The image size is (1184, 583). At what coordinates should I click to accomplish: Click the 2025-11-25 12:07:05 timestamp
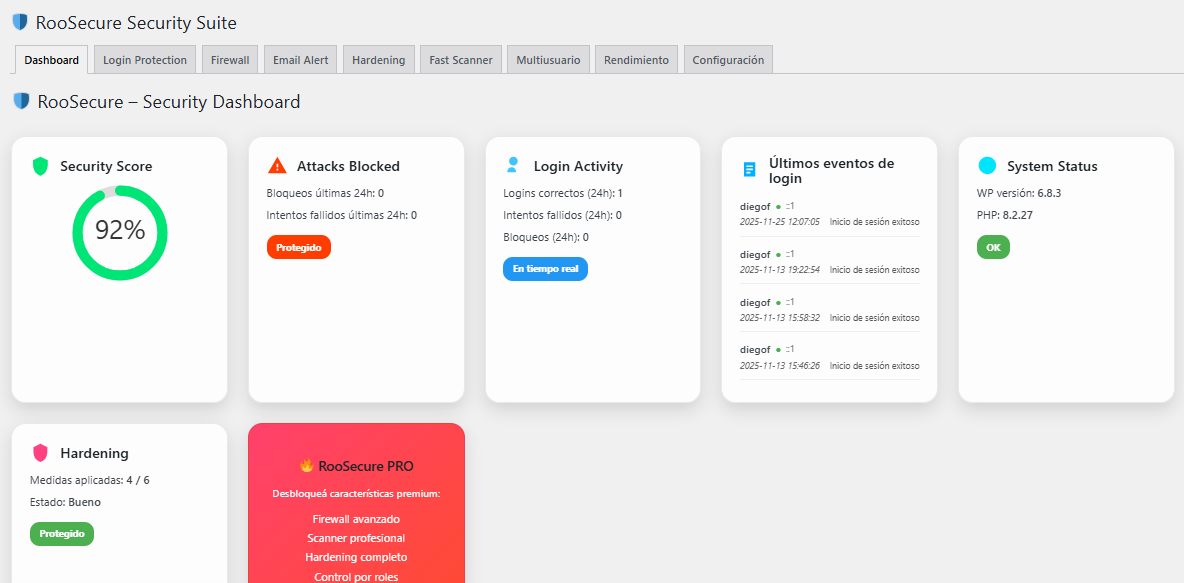pyautogui.click(x=779, y=221)
